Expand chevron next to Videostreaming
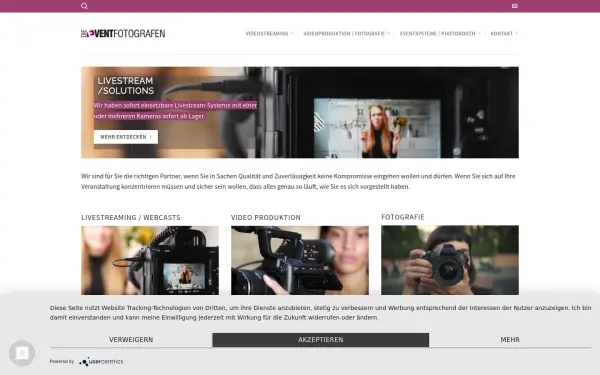The width and height of the screenshot is (600, 375). (292, 33)
